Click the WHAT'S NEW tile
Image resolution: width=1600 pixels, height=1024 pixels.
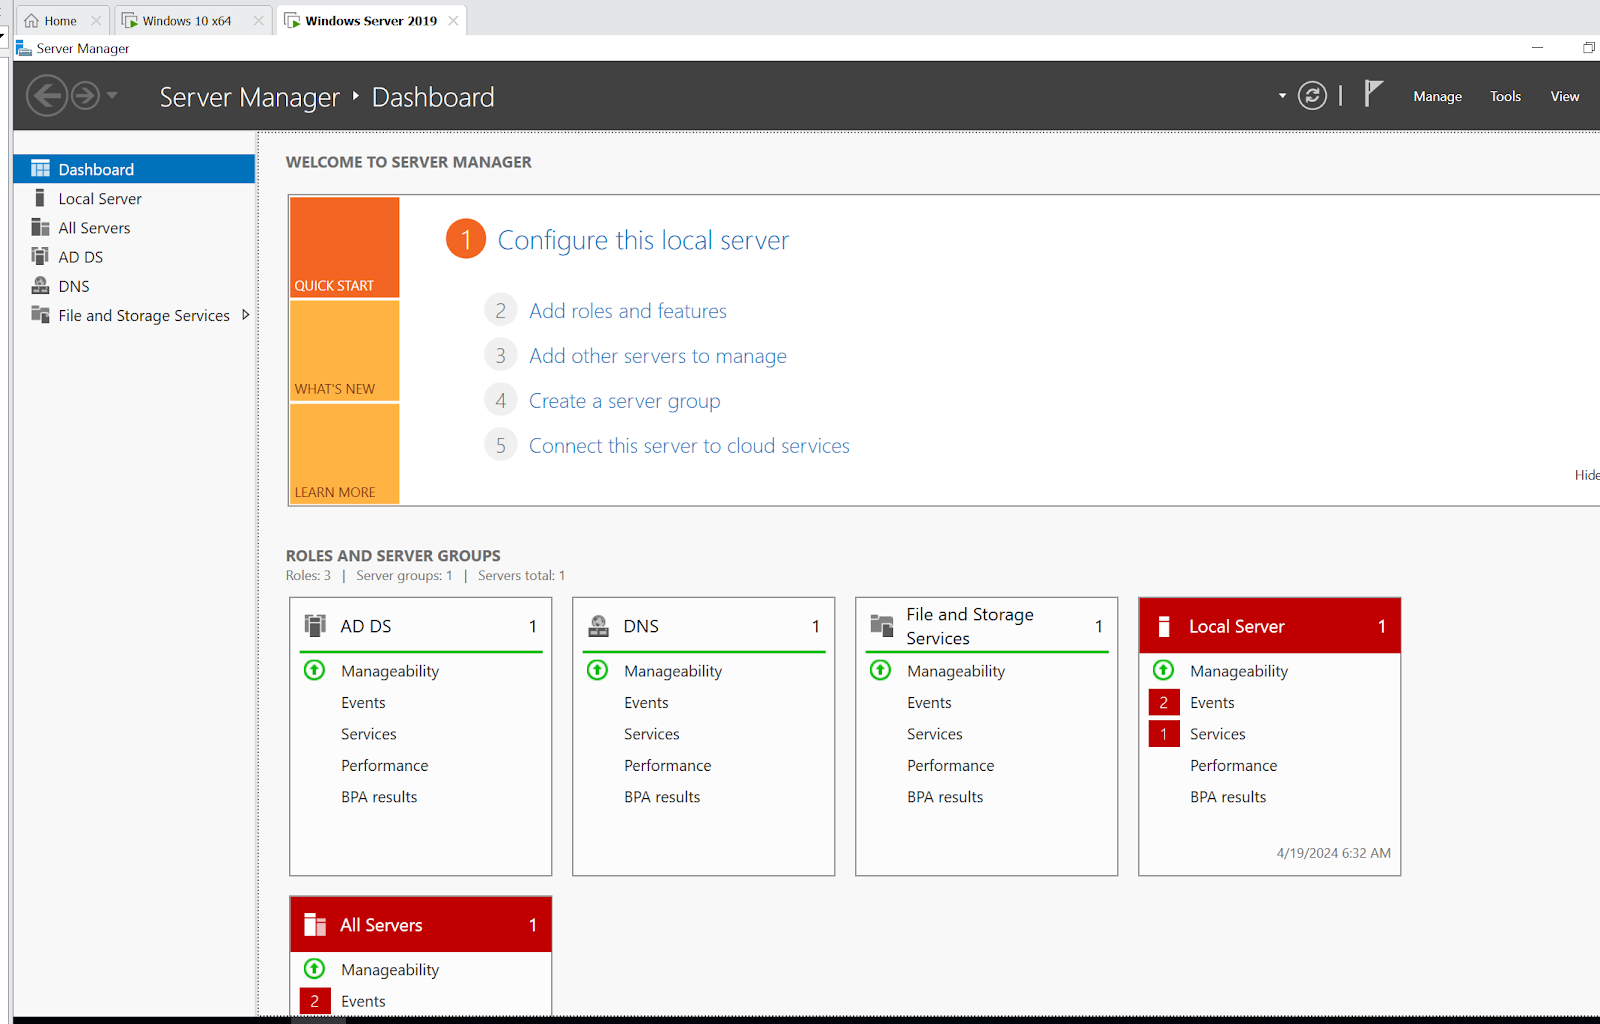click(344, 351)
